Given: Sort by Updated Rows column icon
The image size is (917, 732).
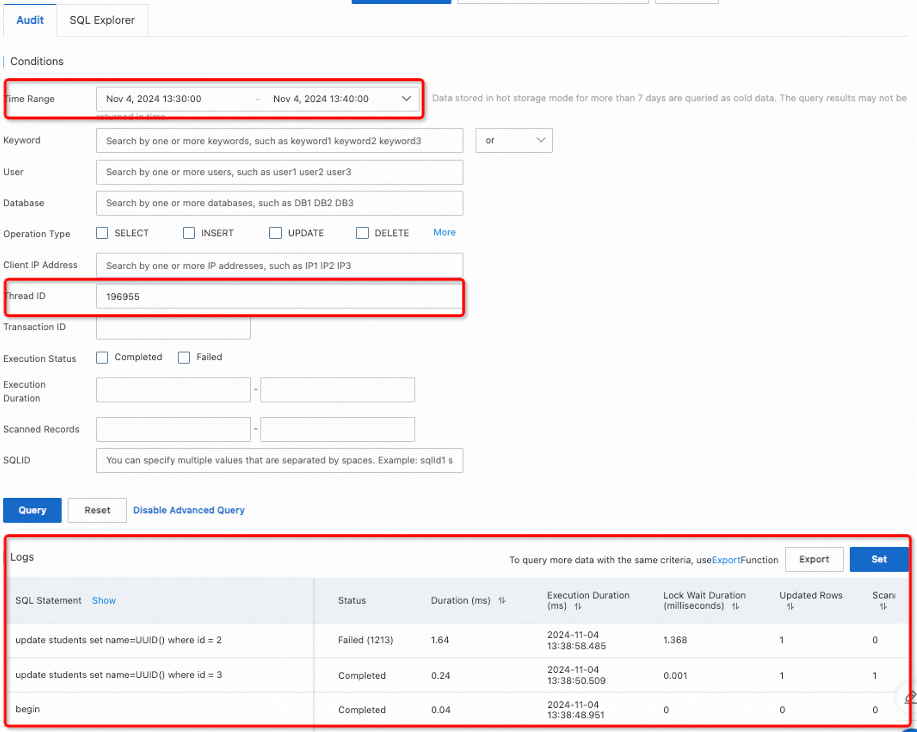Looking at the screenshot, I should click(790, 606).
